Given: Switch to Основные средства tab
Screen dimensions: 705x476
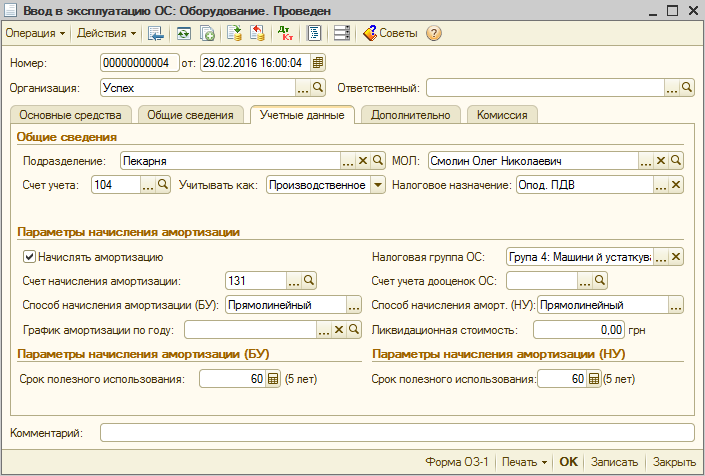Looking at the screenshot, I should [x=71, y=115].
